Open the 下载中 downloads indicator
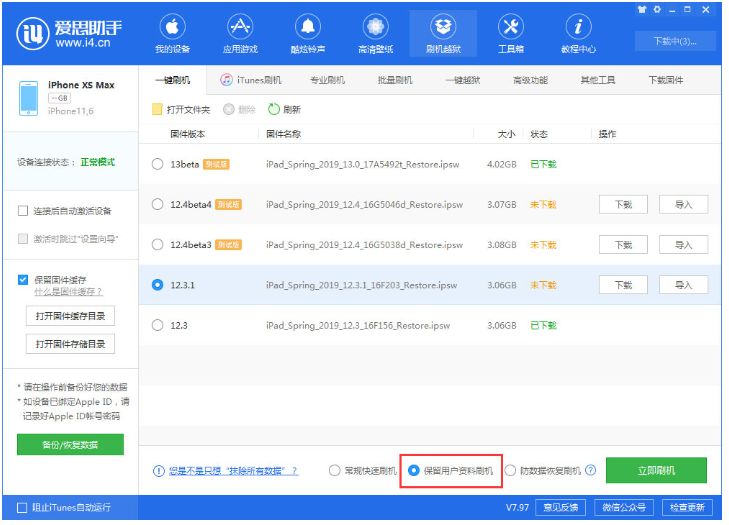 point(681,41)
